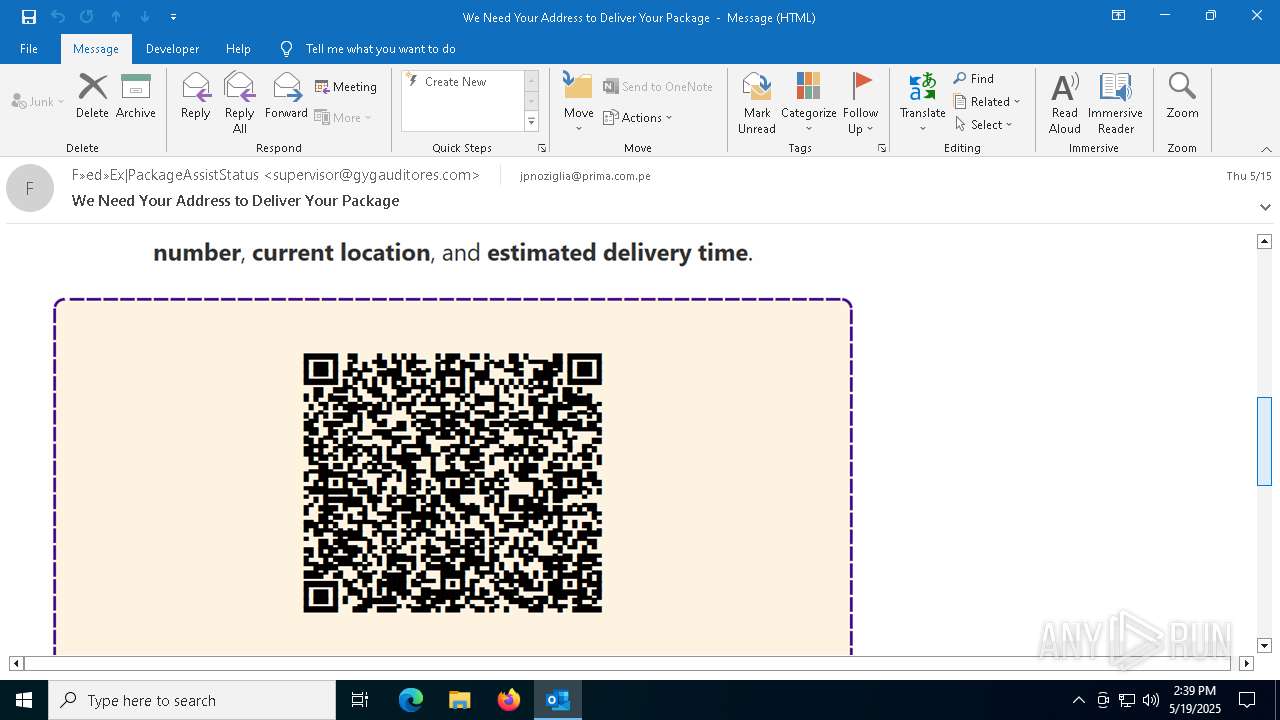Click the Tell me what you want box
1280x720 pixels.
380,48
